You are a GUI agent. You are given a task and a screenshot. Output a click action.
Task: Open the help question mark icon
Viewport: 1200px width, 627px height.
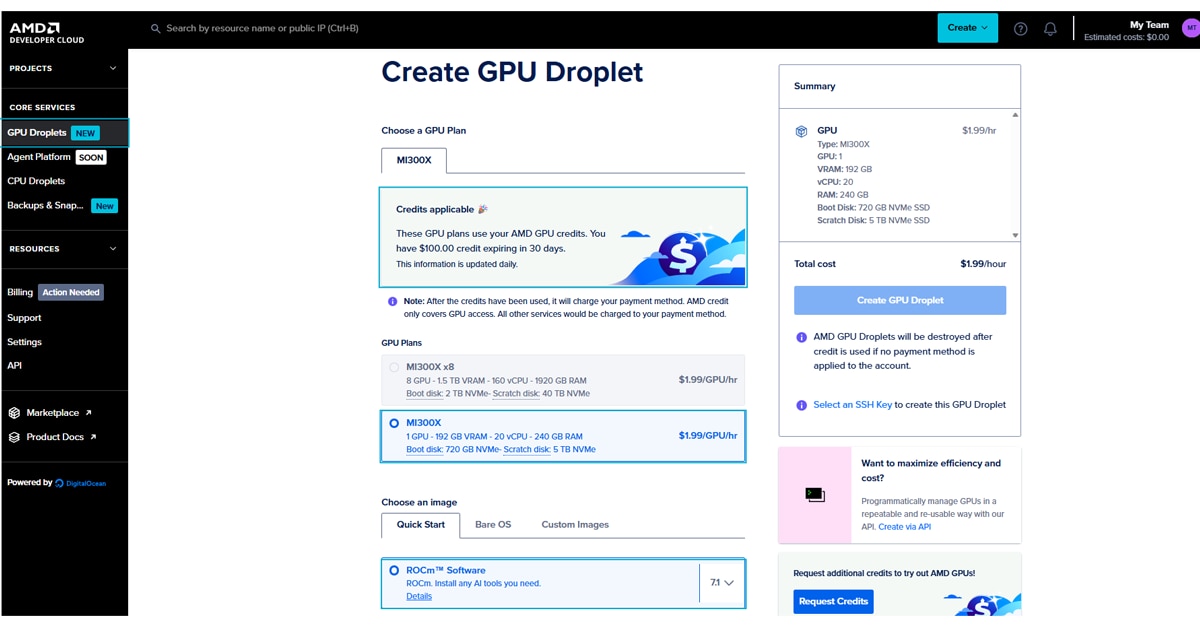tap(1020, 28)
